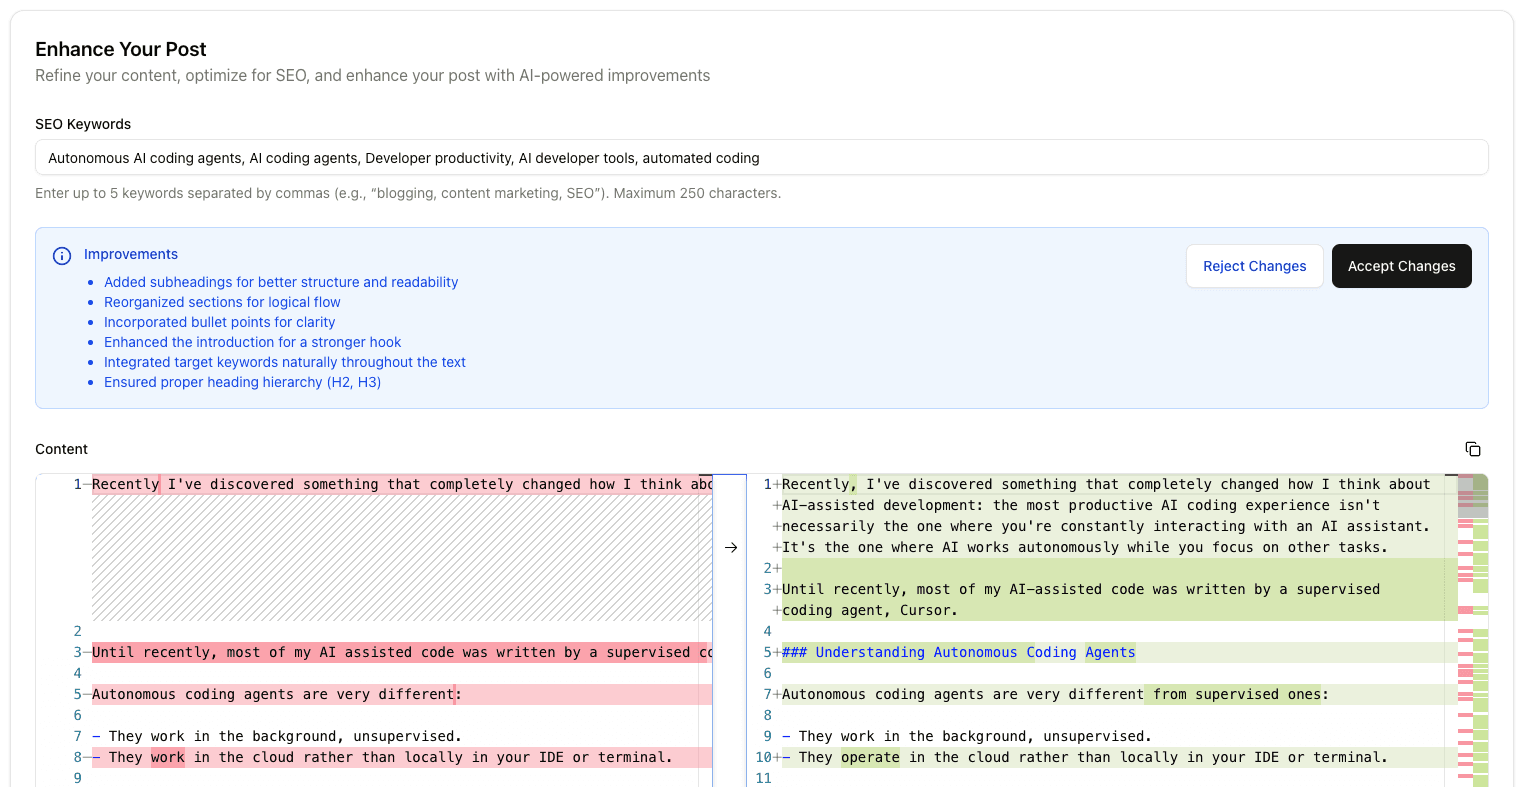Click modified line 'Until recently, most of my AI-assisted code'
This screenshot has height=787, width=1524.
1081,589
